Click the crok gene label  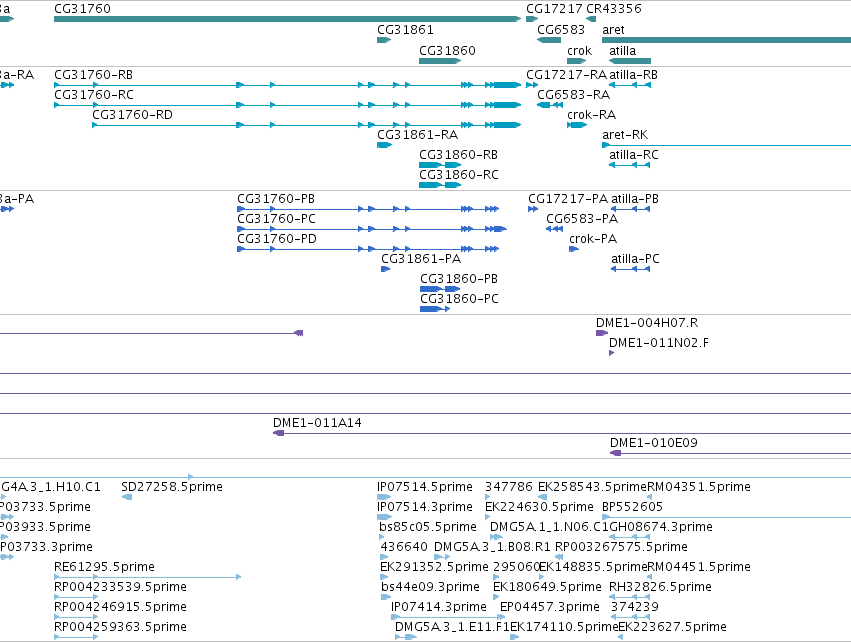click(579, 50)
